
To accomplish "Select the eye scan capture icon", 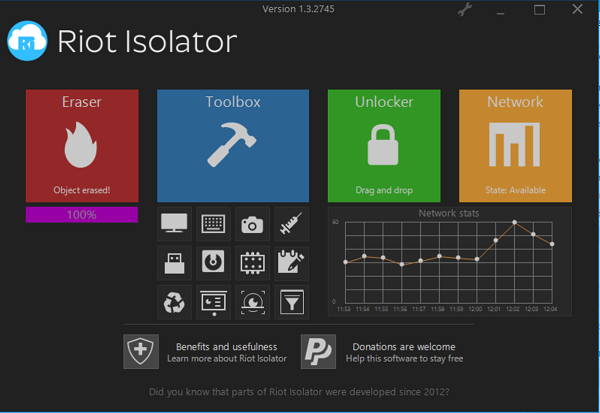I will pos(252,302).
